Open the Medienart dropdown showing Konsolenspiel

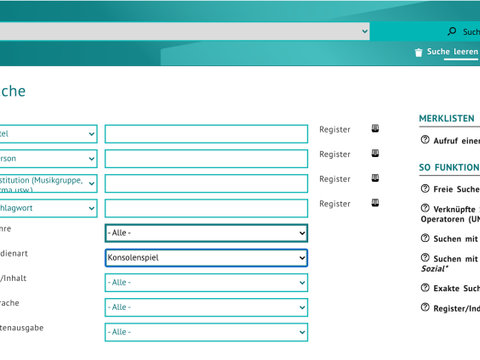(206, 258)
